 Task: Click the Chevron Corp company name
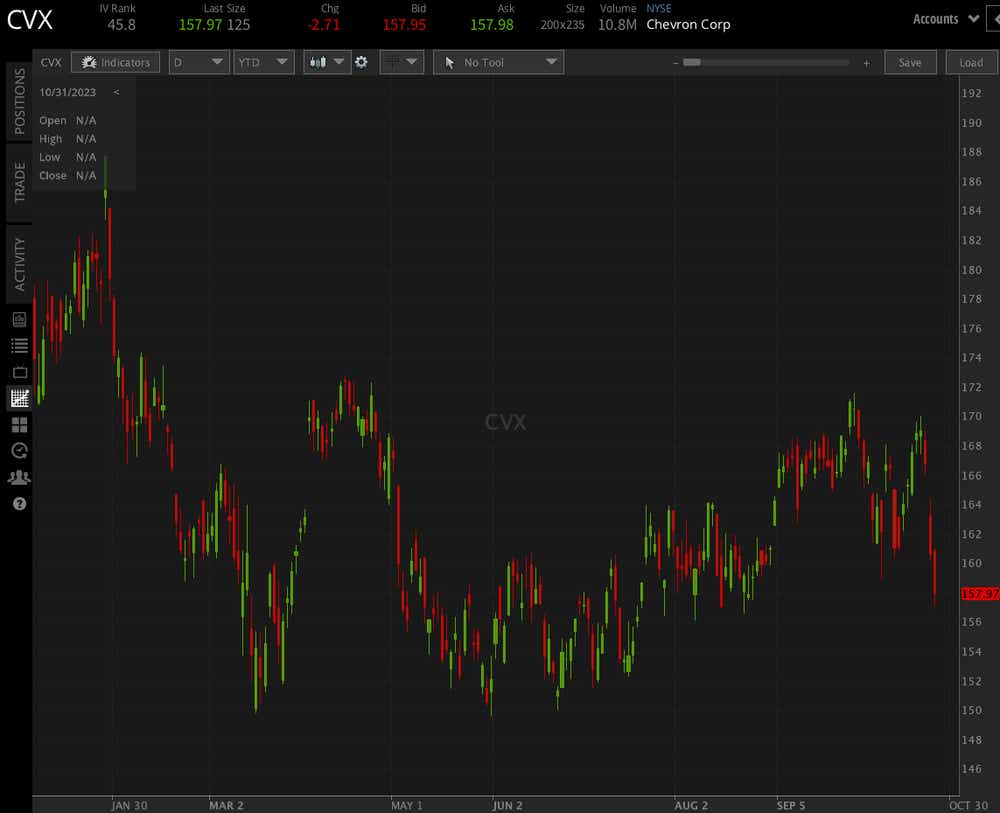[688, 25]
